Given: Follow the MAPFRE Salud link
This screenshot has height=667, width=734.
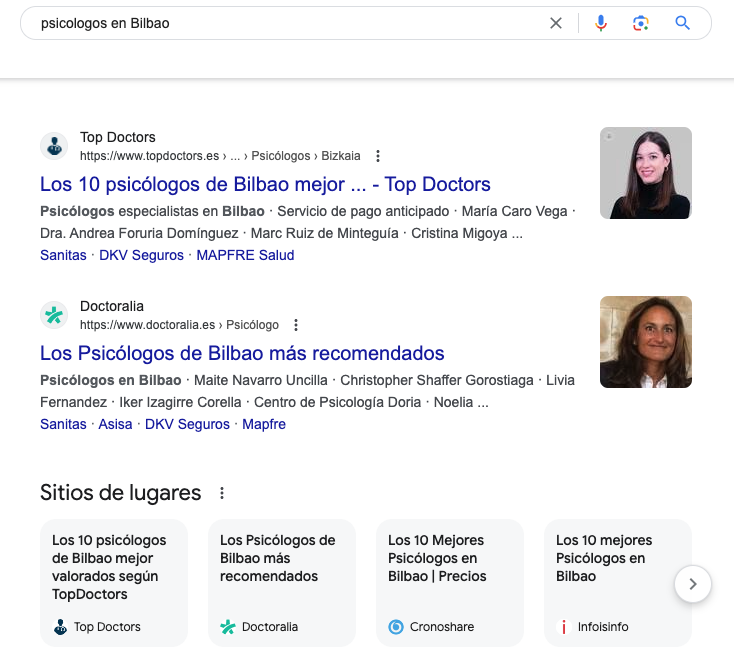Looking at the screenshot, I should click(245, 255).
